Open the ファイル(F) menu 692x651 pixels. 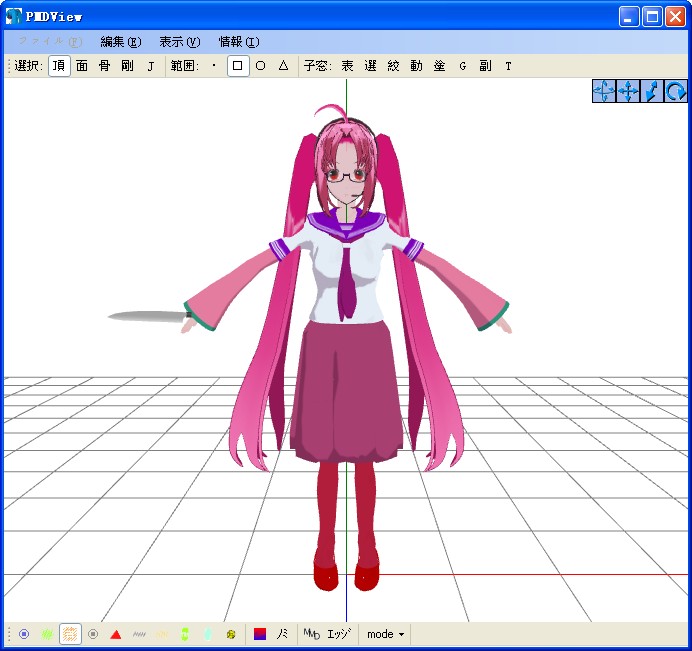50,42
